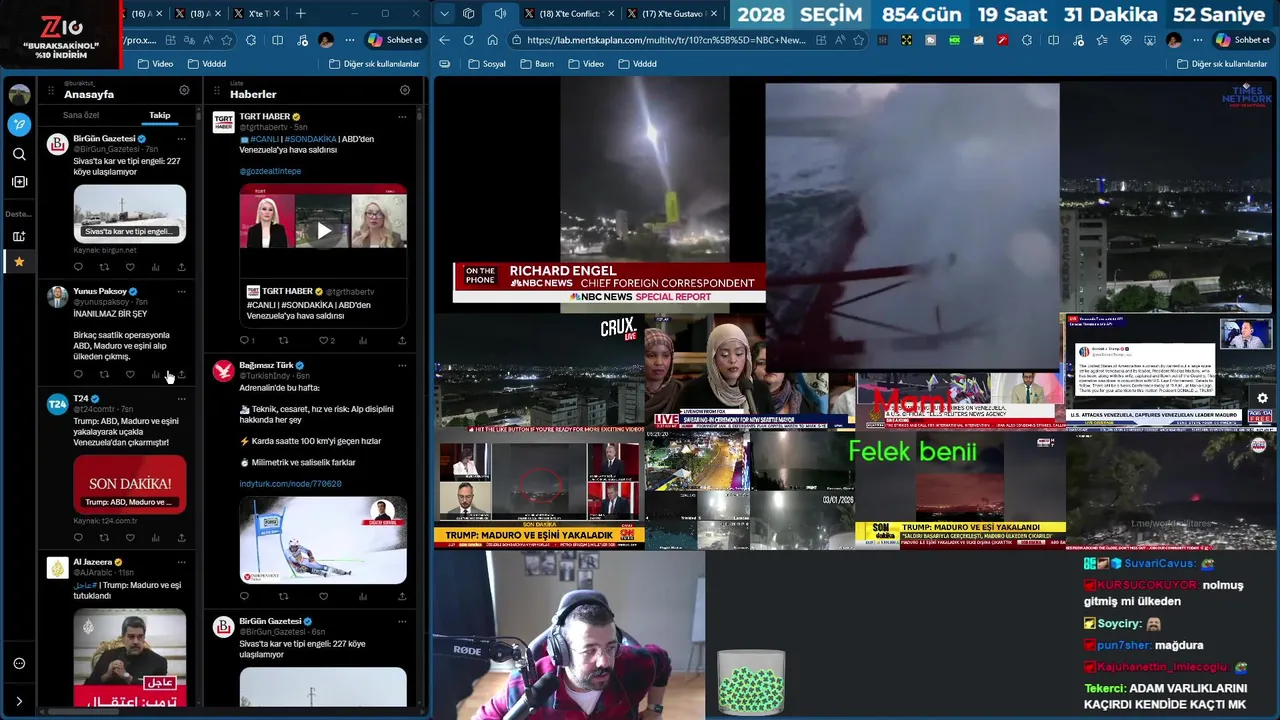This screenshot has height=720, width=1280.
Task: Go to home page in right browser
Action: pos(492,40)
